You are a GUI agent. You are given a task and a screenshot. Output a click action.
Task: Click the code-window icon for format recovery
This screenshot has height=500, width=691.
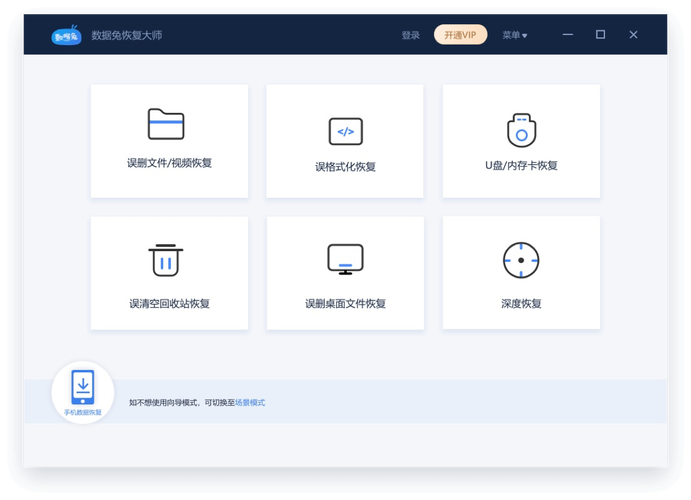(345, 131)
